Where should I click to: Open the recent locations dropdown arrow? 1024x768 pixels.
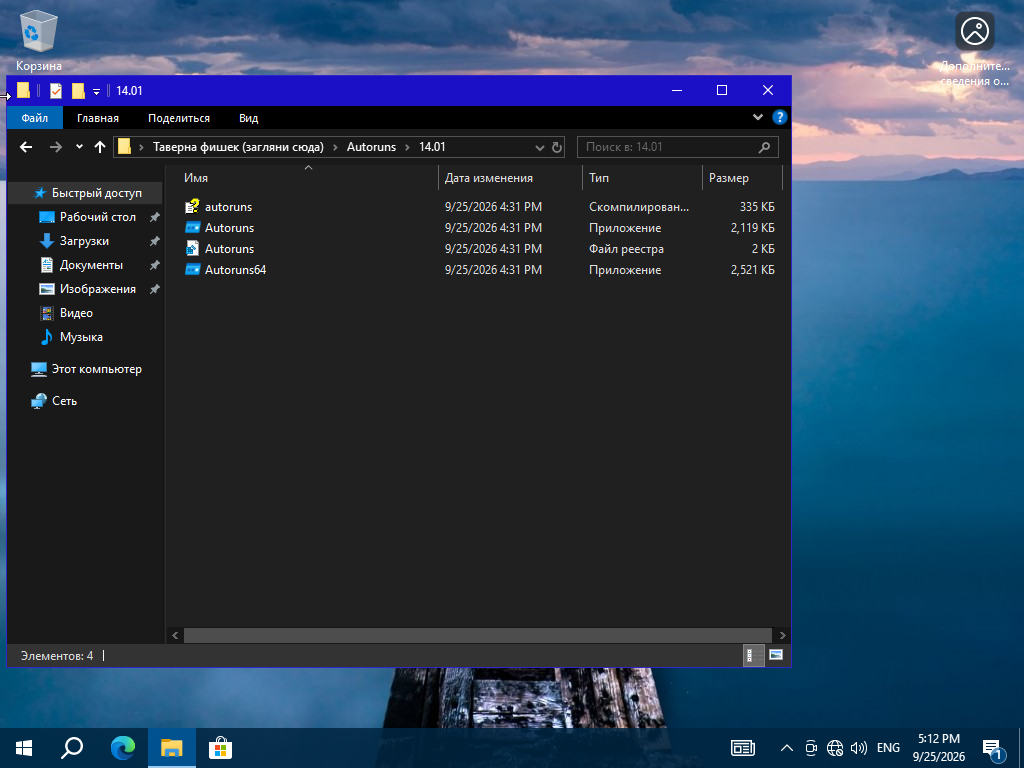pyautogui.click(x=79, y=147)
